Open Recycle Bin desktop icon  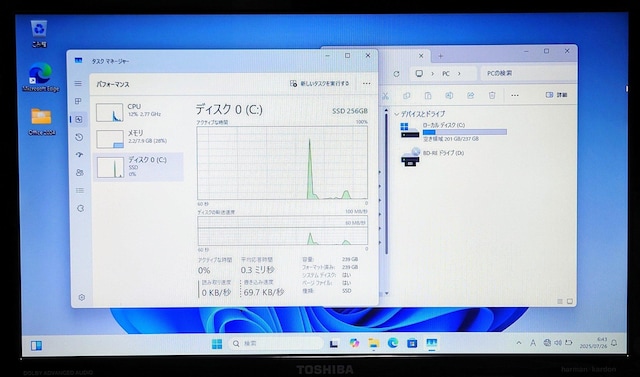[39, 33]
